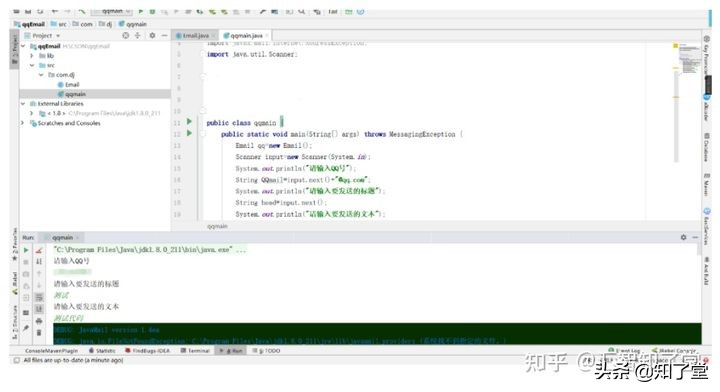Click com in the navigation bar
Viewport: 720px width, 392px height.
83,24
